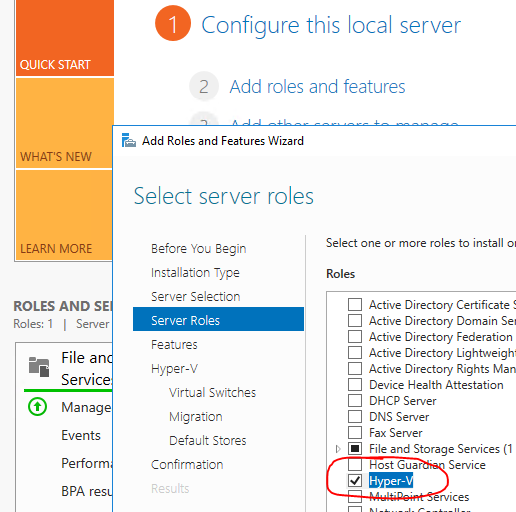The width and height of the screenshot is (516, 512).
Task: Open Events in File Services tile
Action: [81, 435]
